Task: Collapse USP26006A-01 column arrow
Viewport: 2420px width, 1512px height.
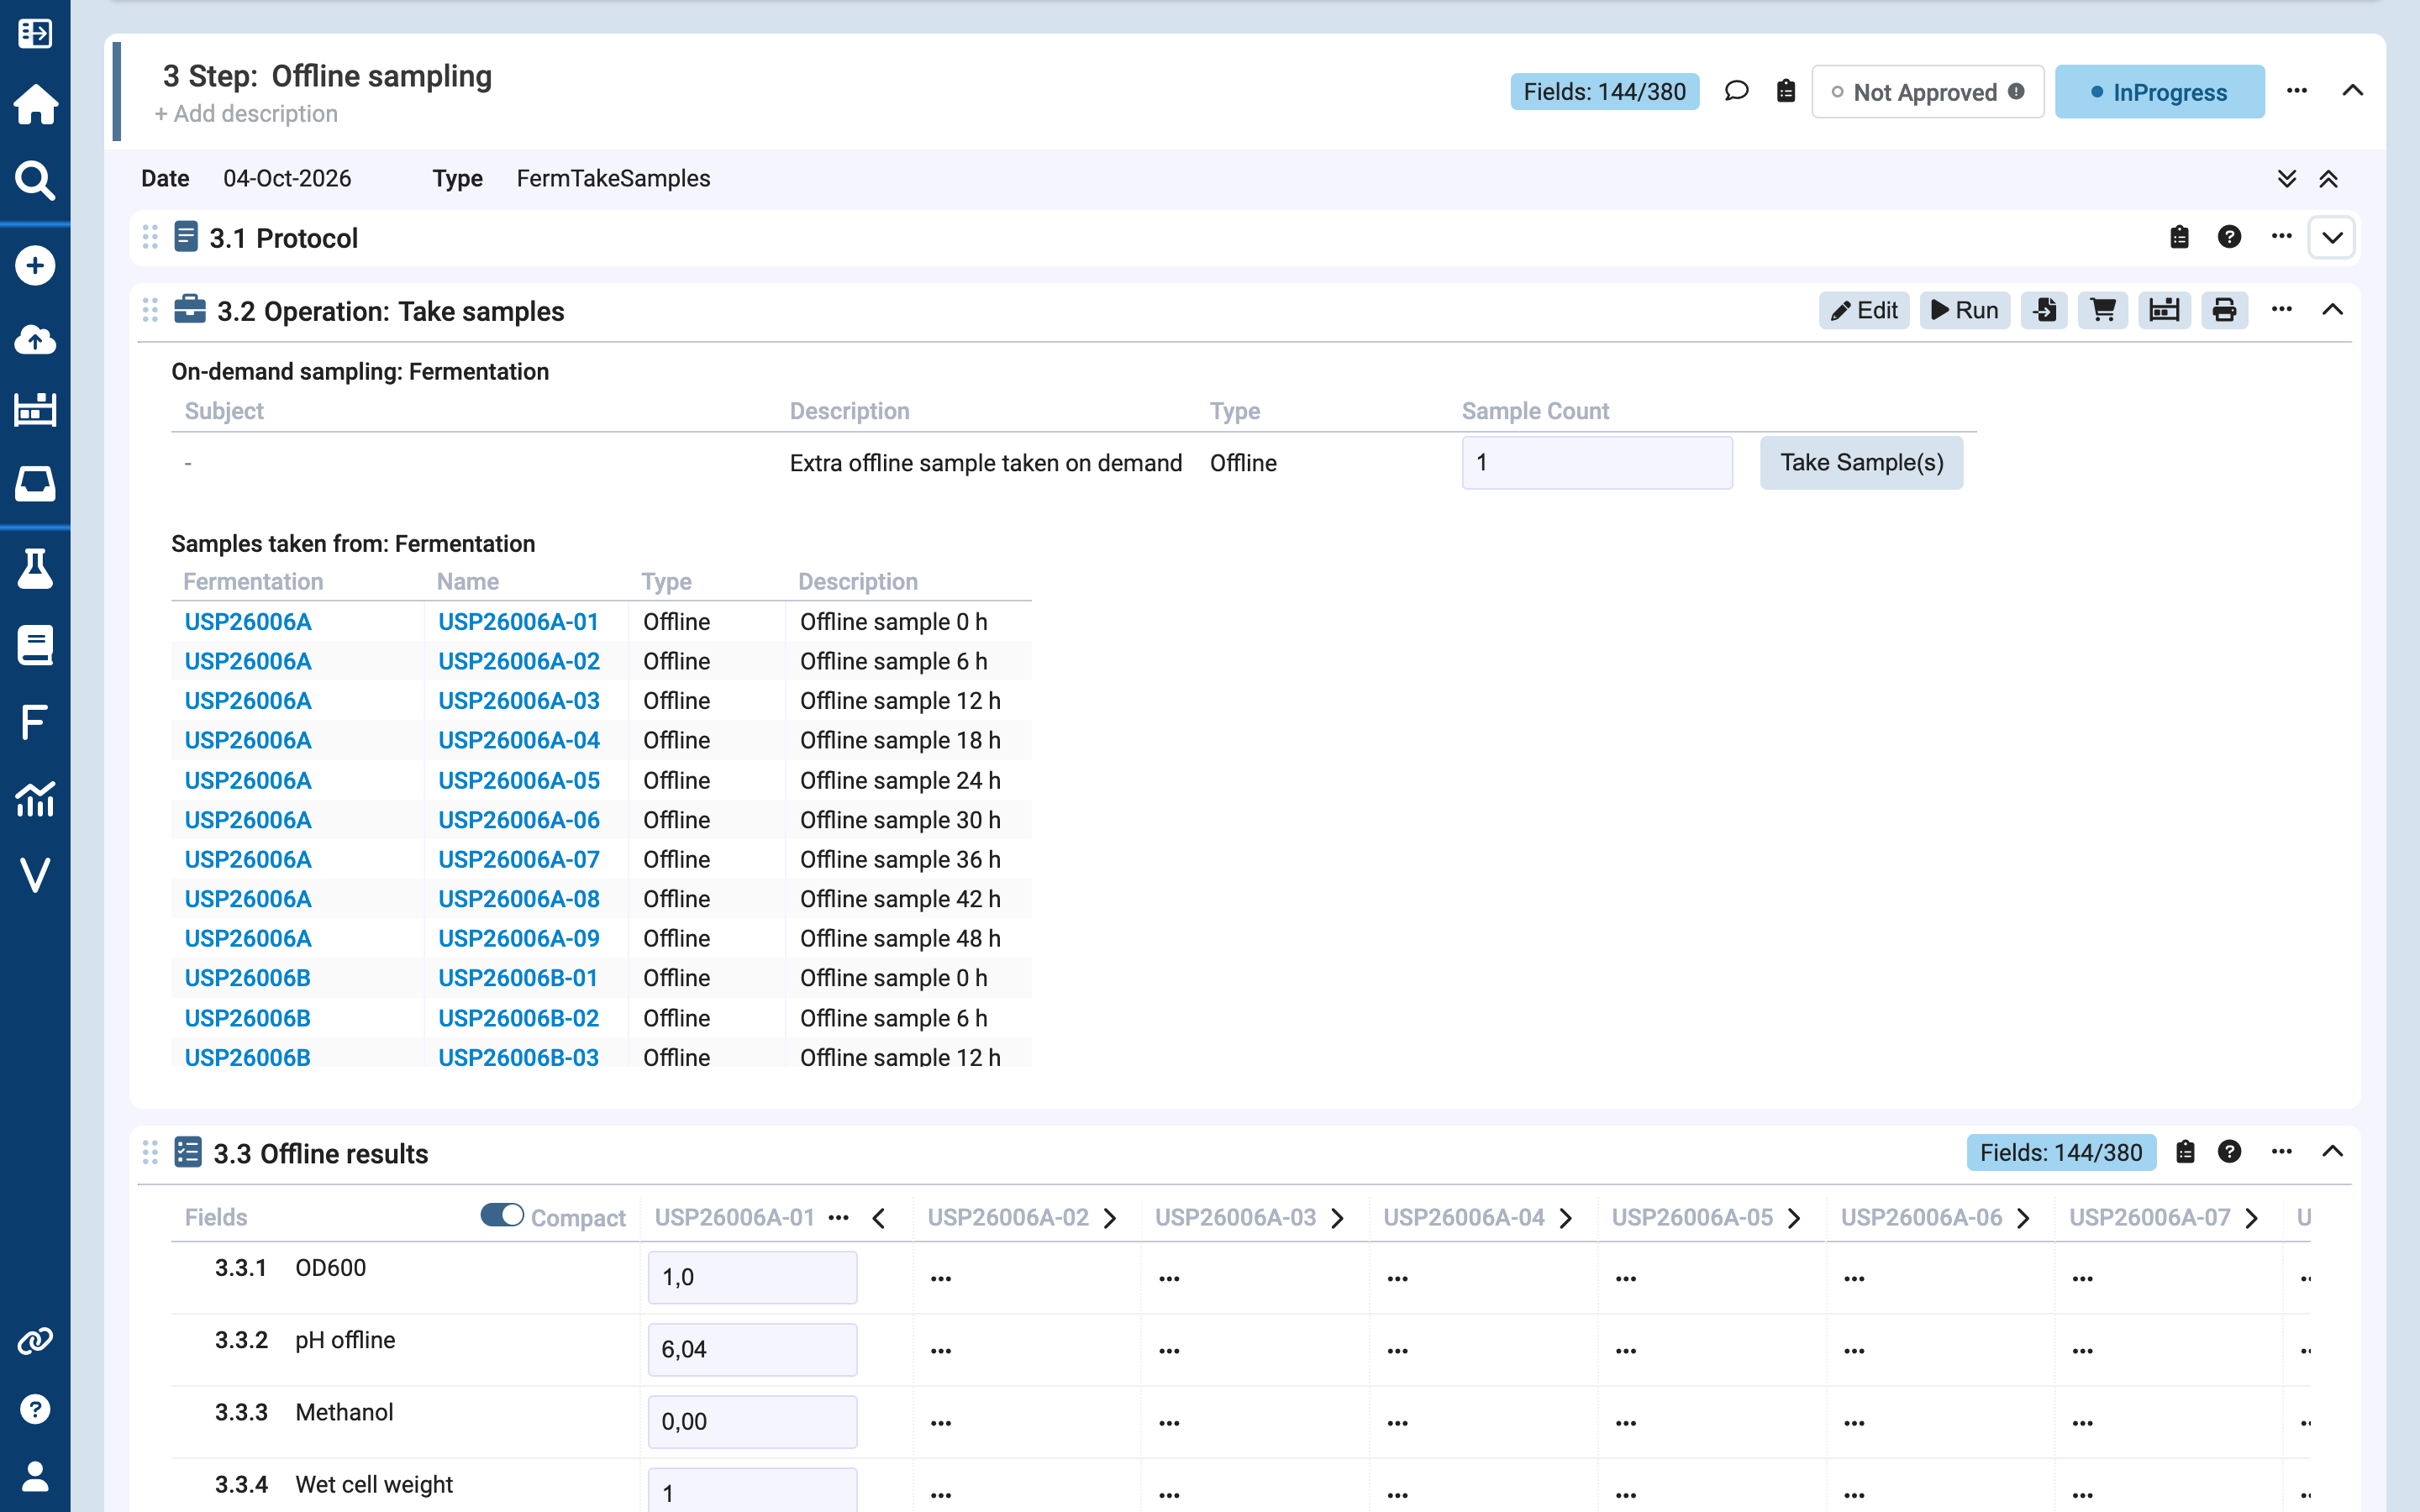Action: 879,1218
